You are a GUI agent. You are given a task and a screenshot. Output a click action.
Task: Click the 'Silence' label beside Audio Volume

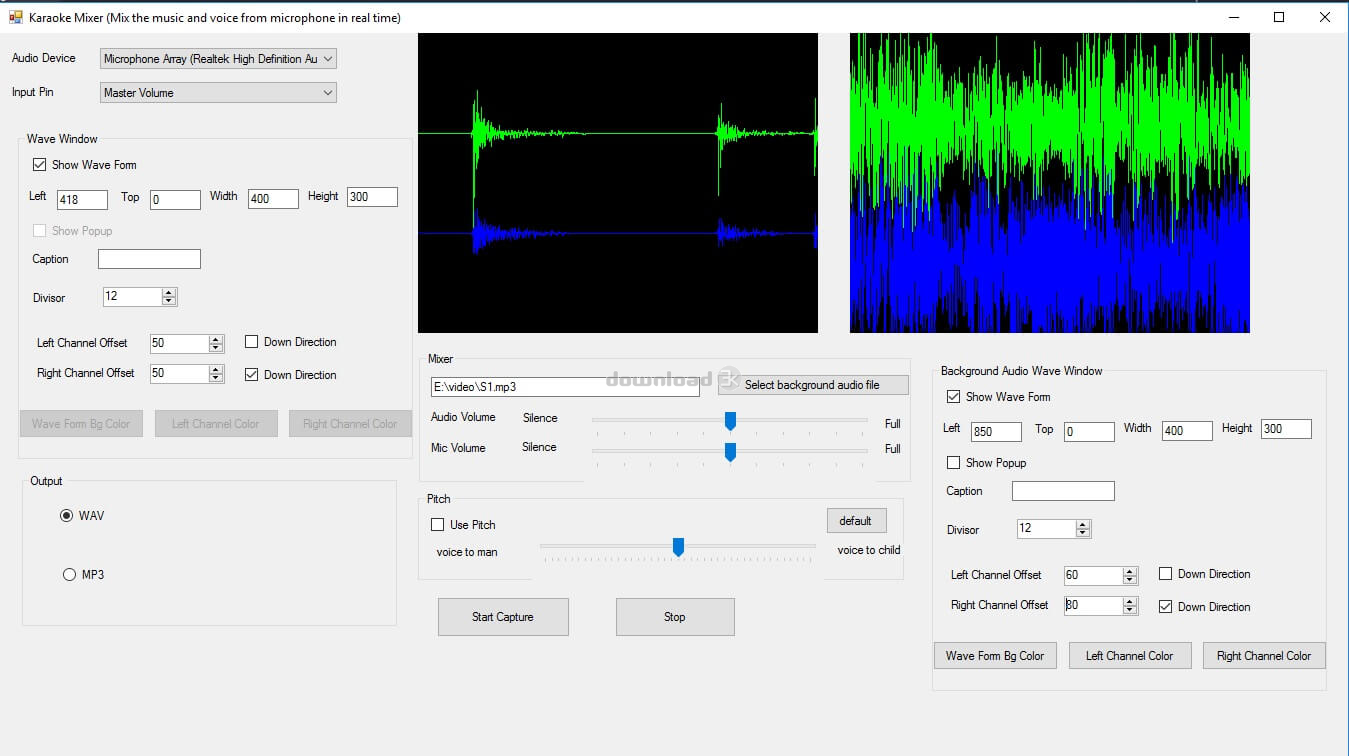(x=540, y=418)
